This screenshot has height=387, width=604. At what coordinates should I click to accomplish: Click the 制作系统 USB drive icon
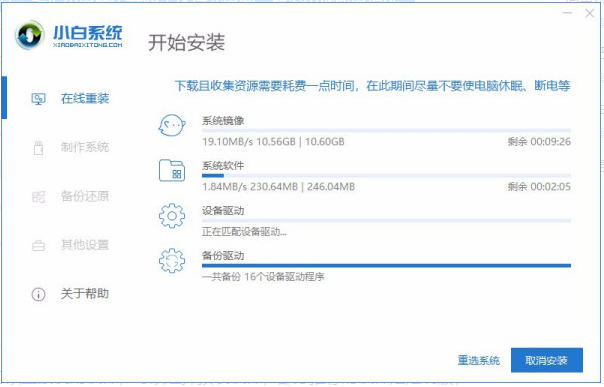38,147
